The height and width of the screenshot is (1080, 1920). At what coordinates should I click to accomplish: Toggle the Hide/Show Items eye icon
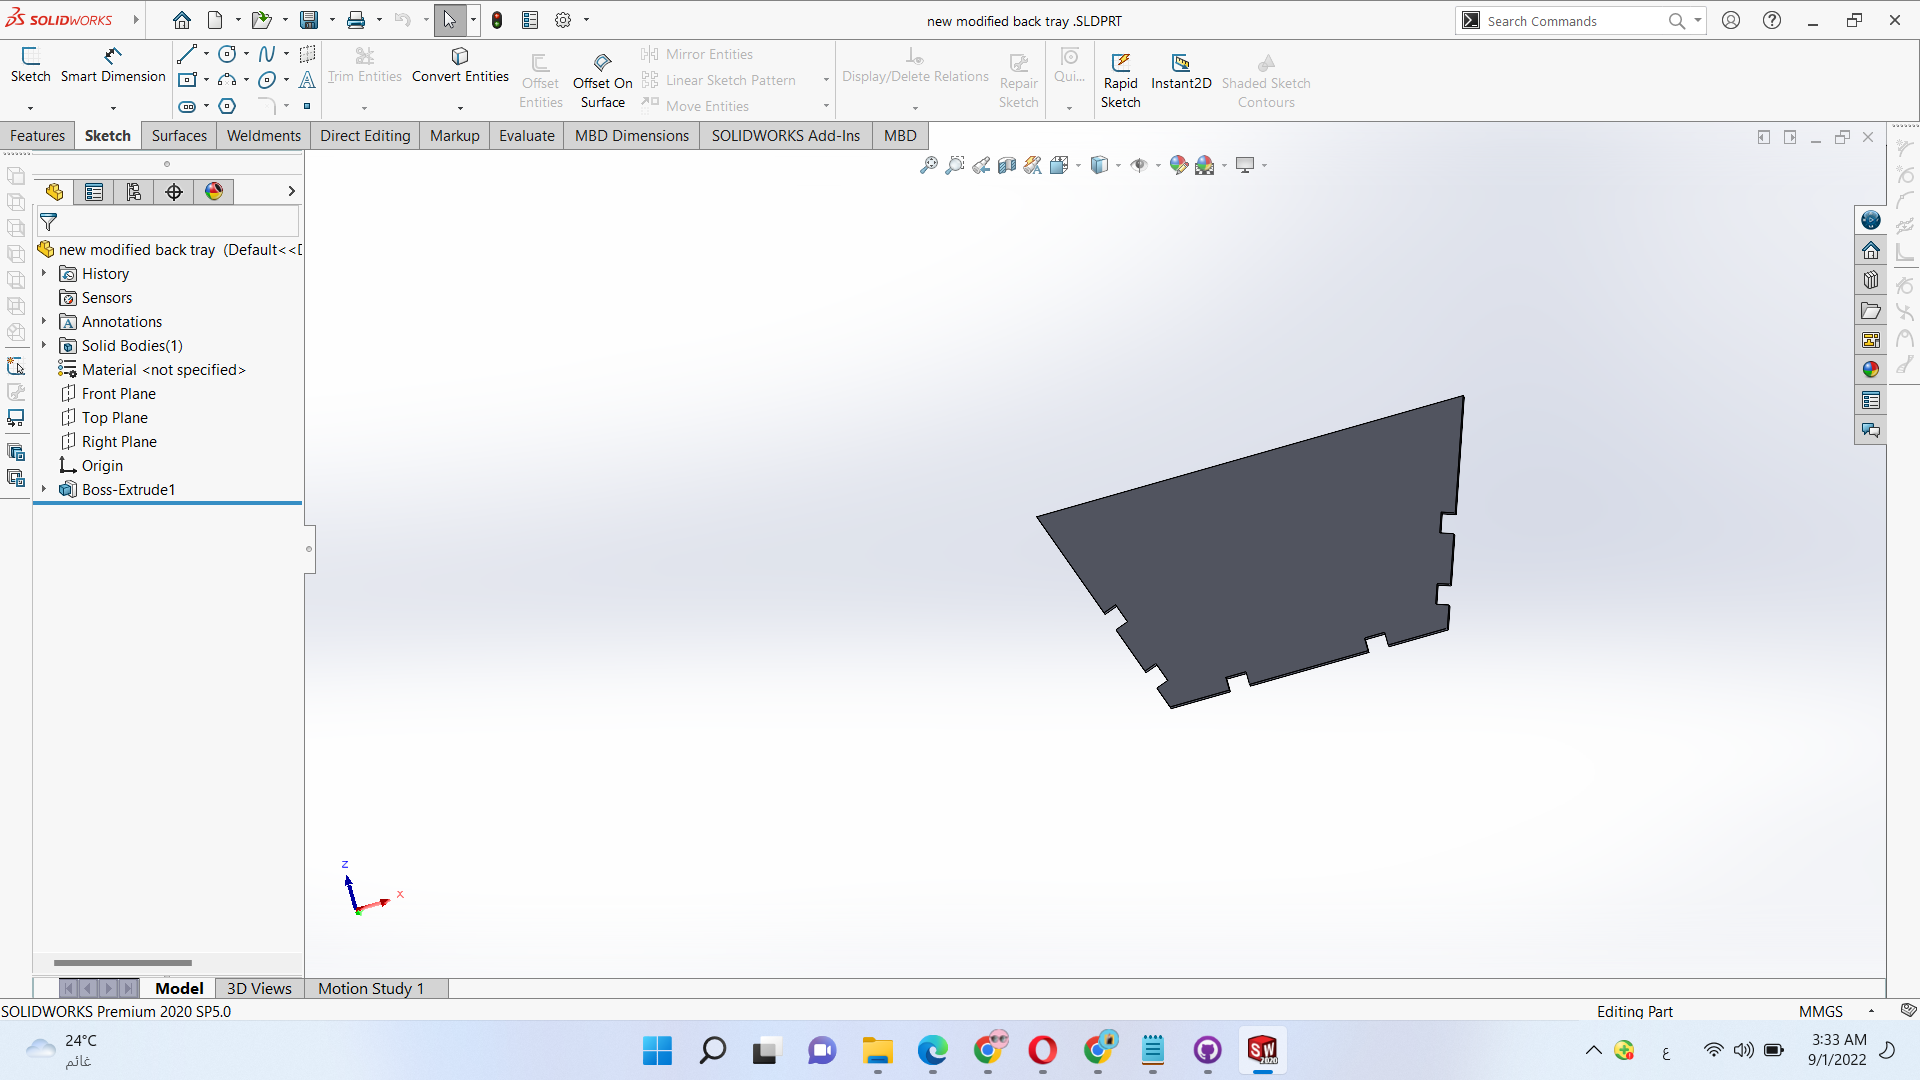click(x=1138, y=165)
